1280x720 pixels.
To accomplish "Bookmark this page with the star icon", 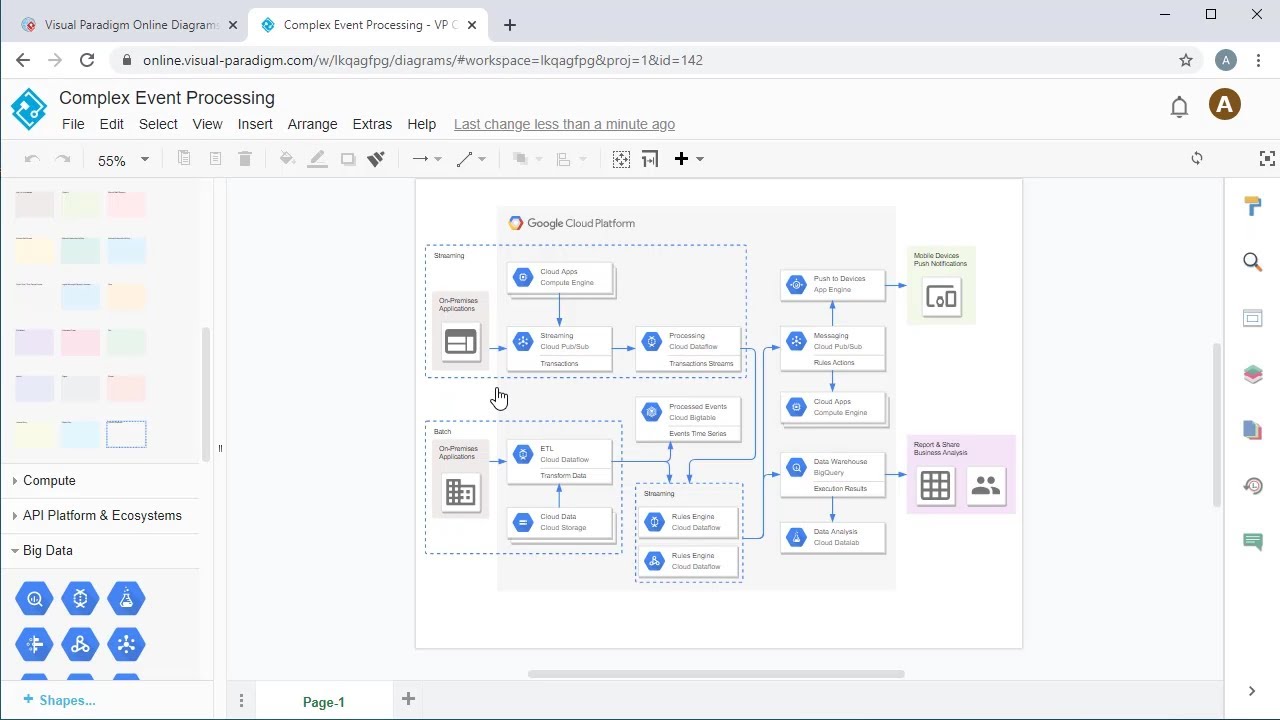I will tap(1186, 60).
